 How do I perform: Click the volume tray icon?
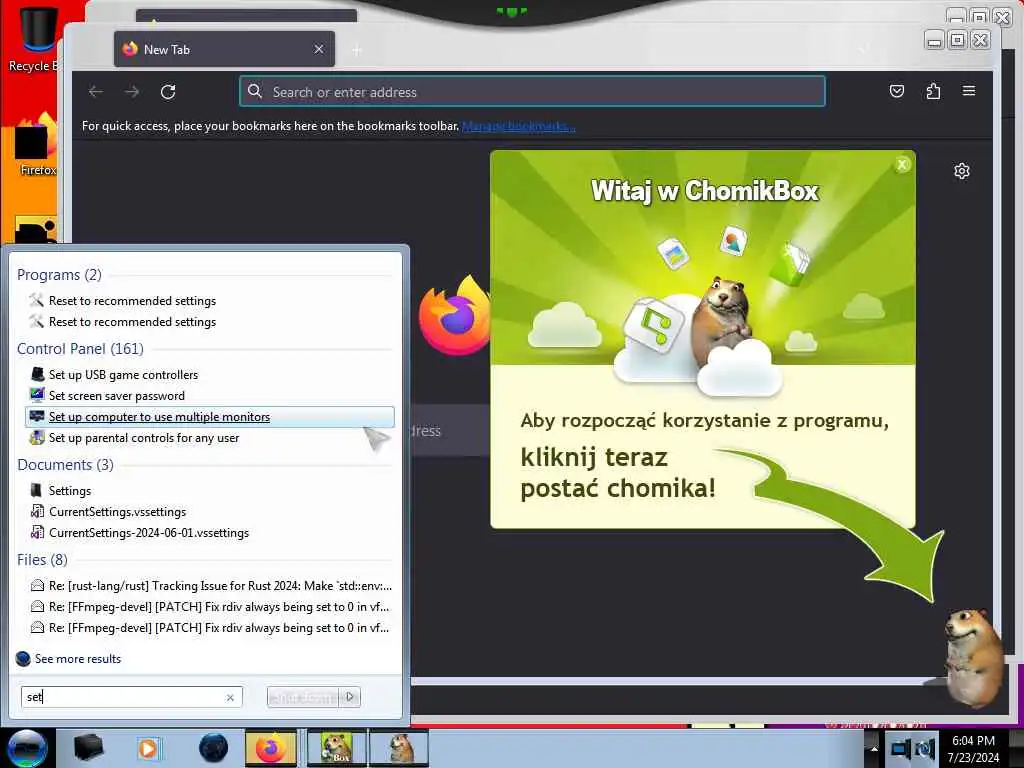[x=925, y=748]
